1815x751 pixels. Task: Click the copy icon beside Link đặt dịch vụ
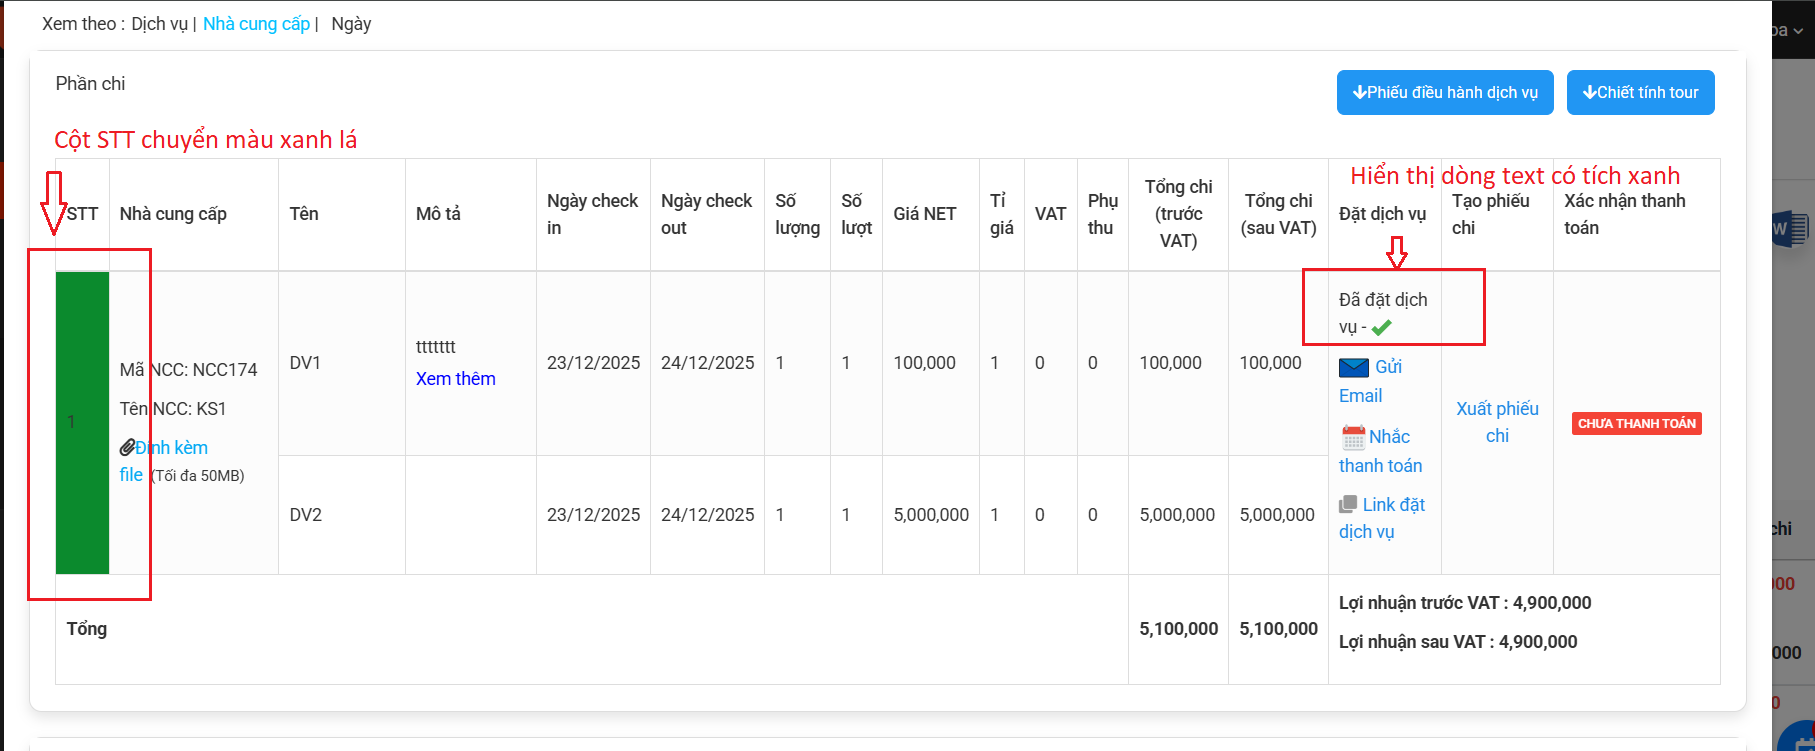[x=1348, y=505]
